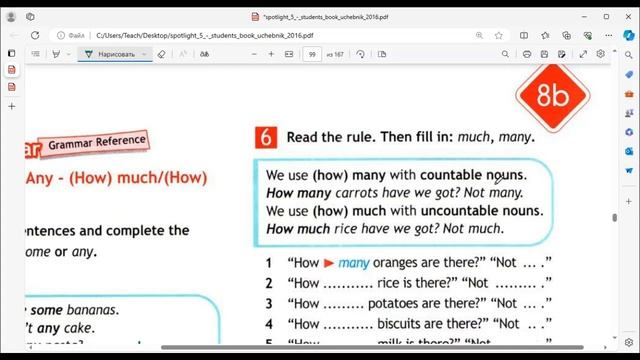This screenshot has width=640, height=360.
Task: Search within the PDF
Action: pos(505,54)
